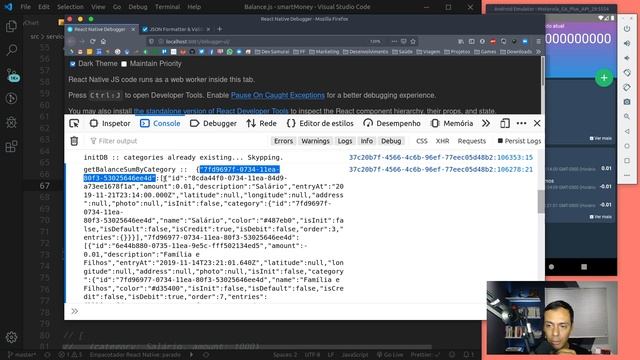The width and height of the screenshot is (640, 360).
Task: Open Dev Samurai bookmarks folder
Action: tap(272, 52)
